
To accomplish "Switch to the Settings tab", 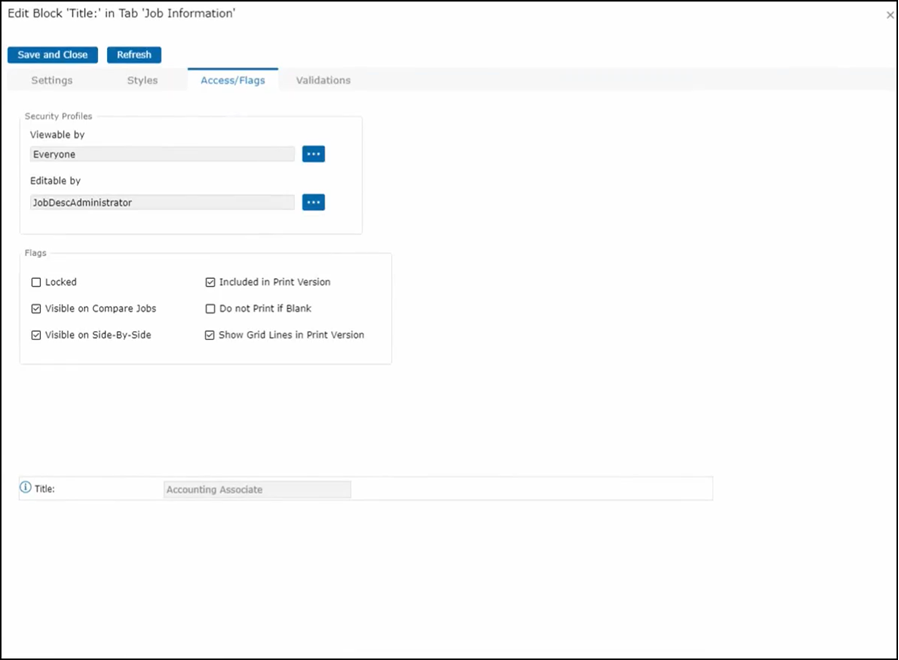I will (52, 80).
